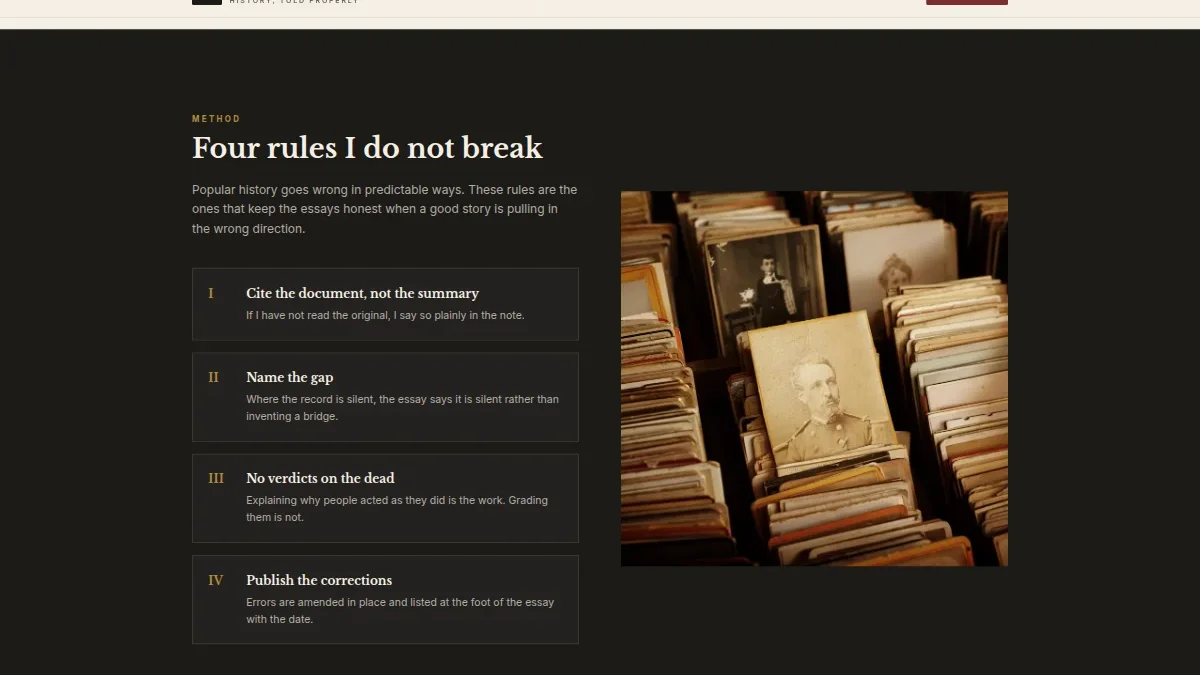This screenshot has height=675, width=1200.
Task: Open the 'No verdicts on the dead' card
Action: (385, 498)
